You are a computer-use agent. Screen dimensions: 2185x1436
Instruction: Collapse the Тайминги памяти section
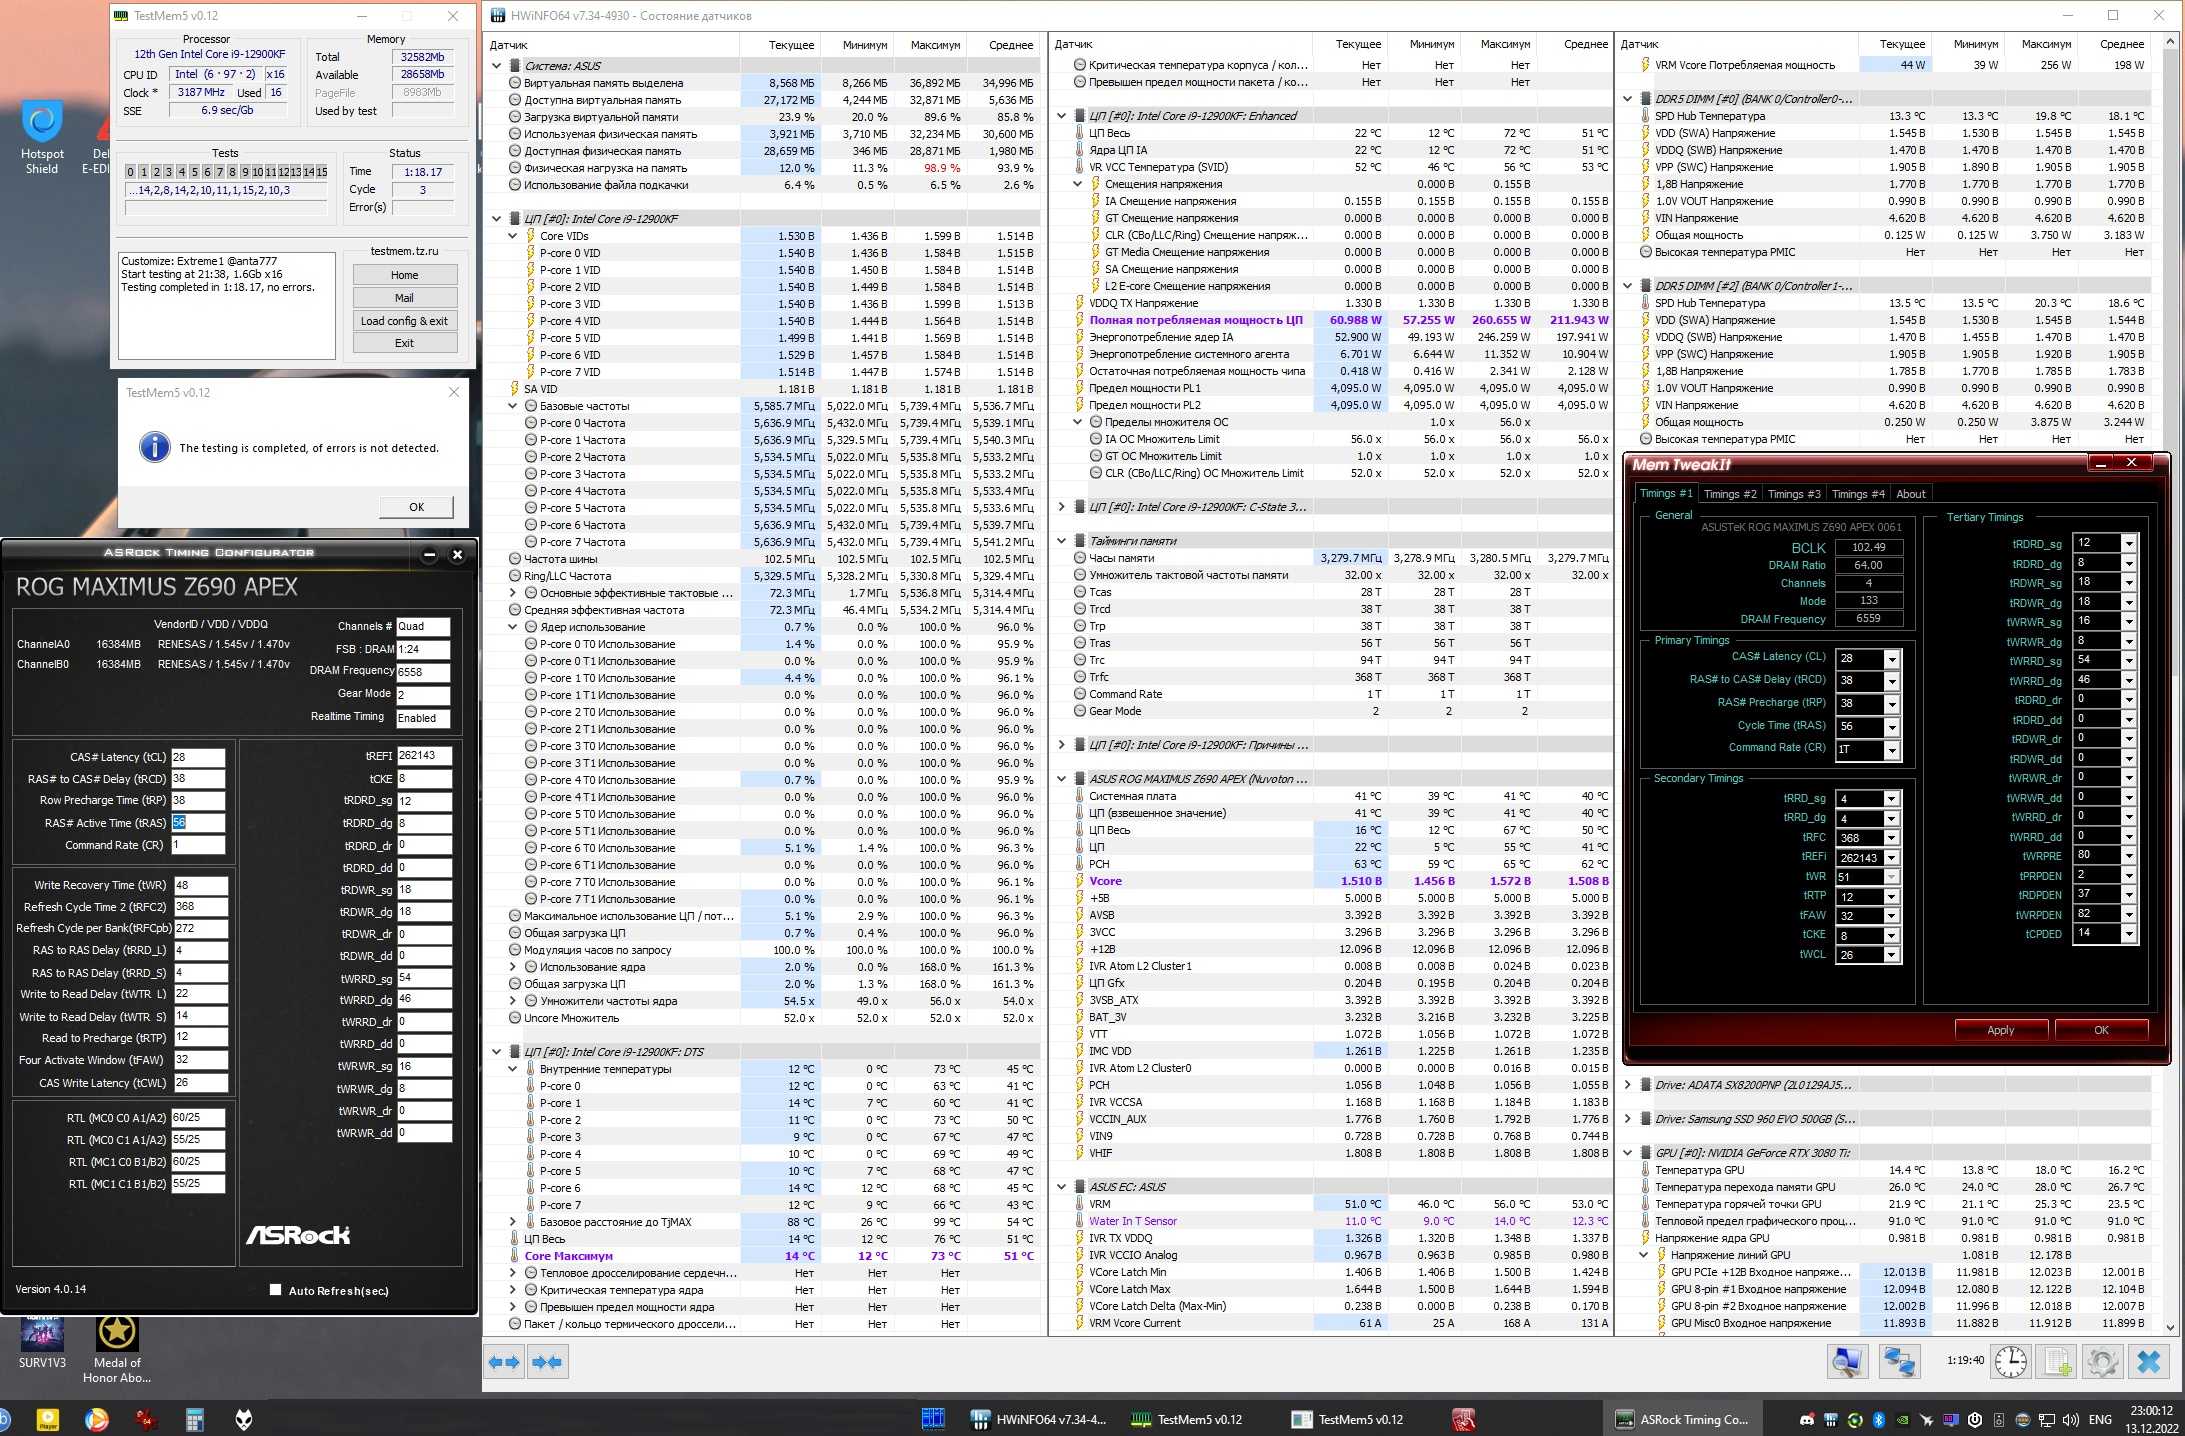pos(1062,541)
